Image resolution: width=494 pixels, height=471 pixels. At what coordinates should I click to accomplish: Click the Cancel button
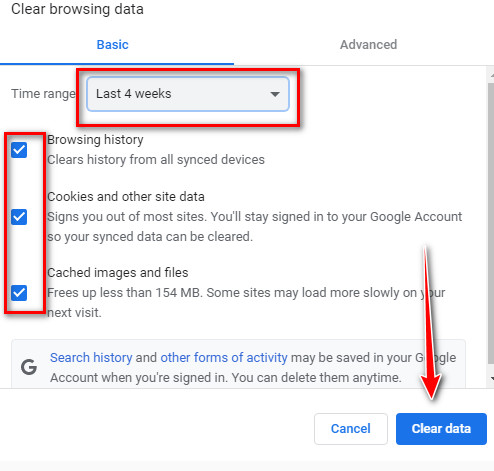tap(351, 429)
